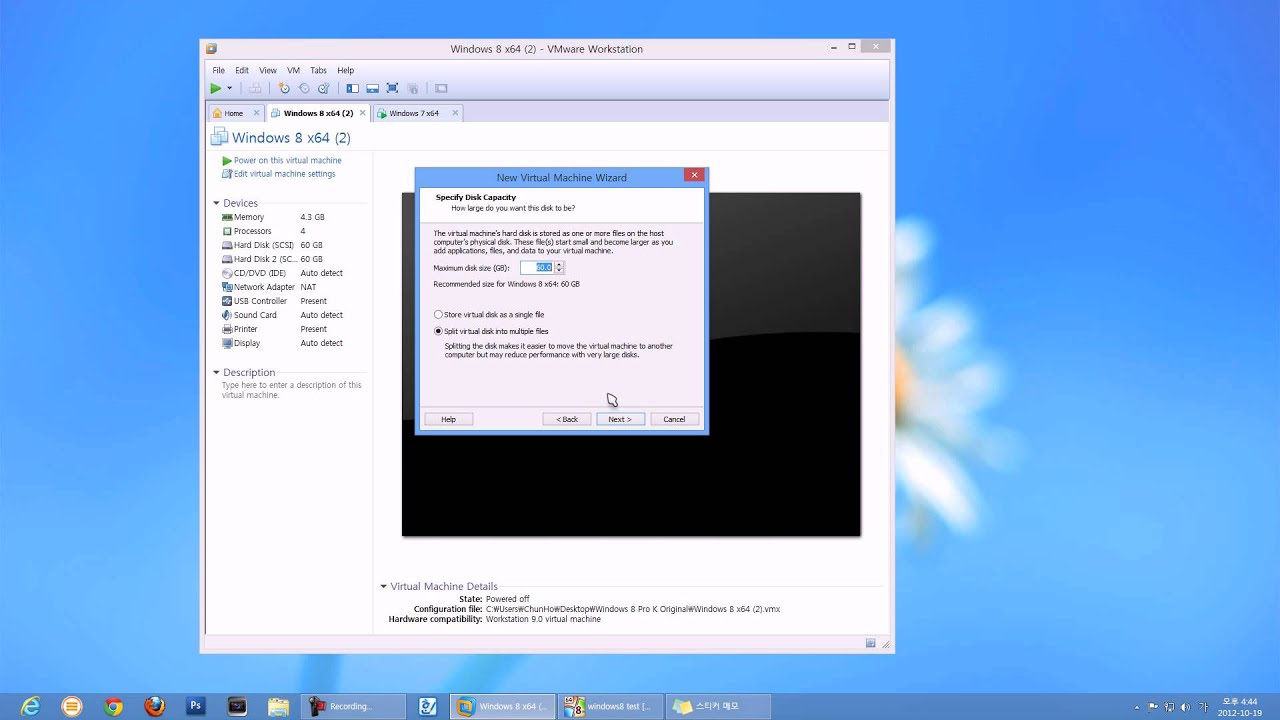
Task: Click the take snapshot toolbar icon
Action: pyautogui.click(x=284, y=88)
